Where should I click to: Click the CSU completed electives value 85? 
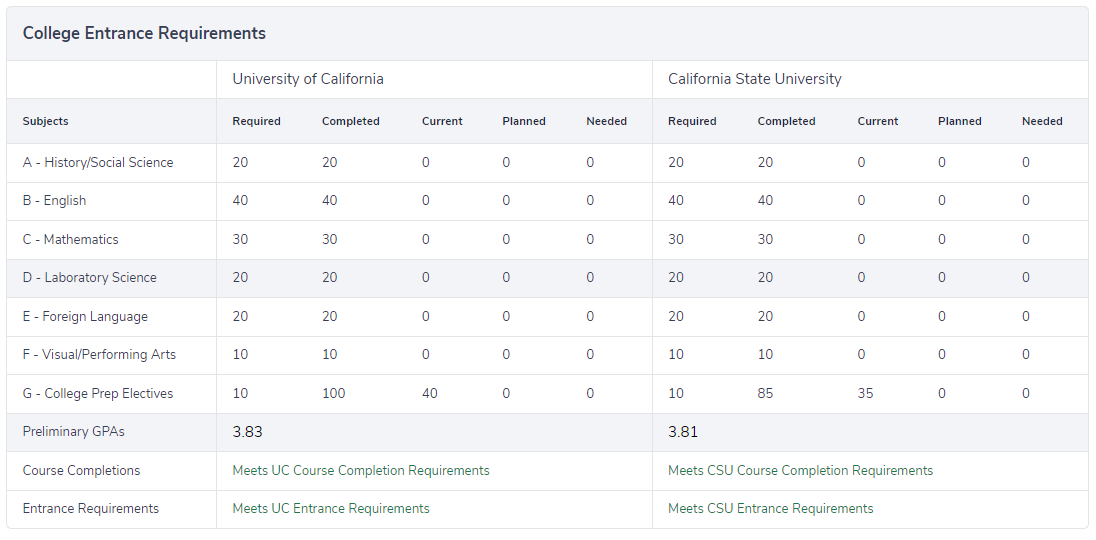(765, 393)
